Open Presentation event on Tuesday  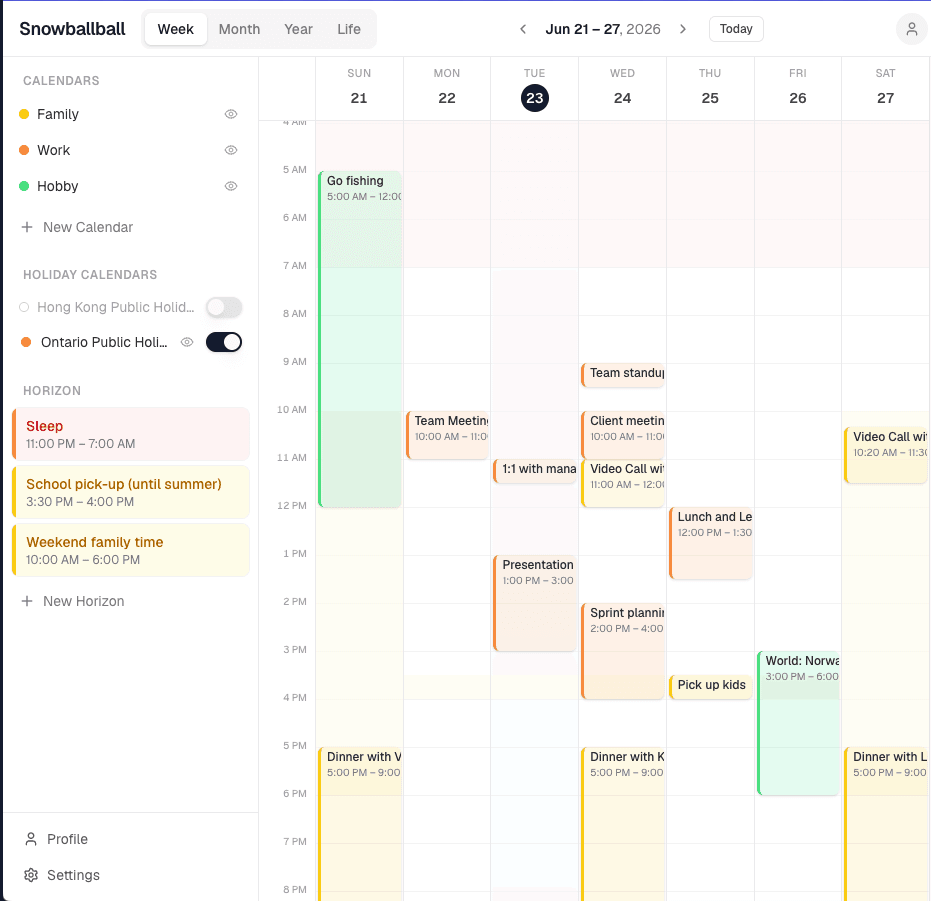point(535,603)
